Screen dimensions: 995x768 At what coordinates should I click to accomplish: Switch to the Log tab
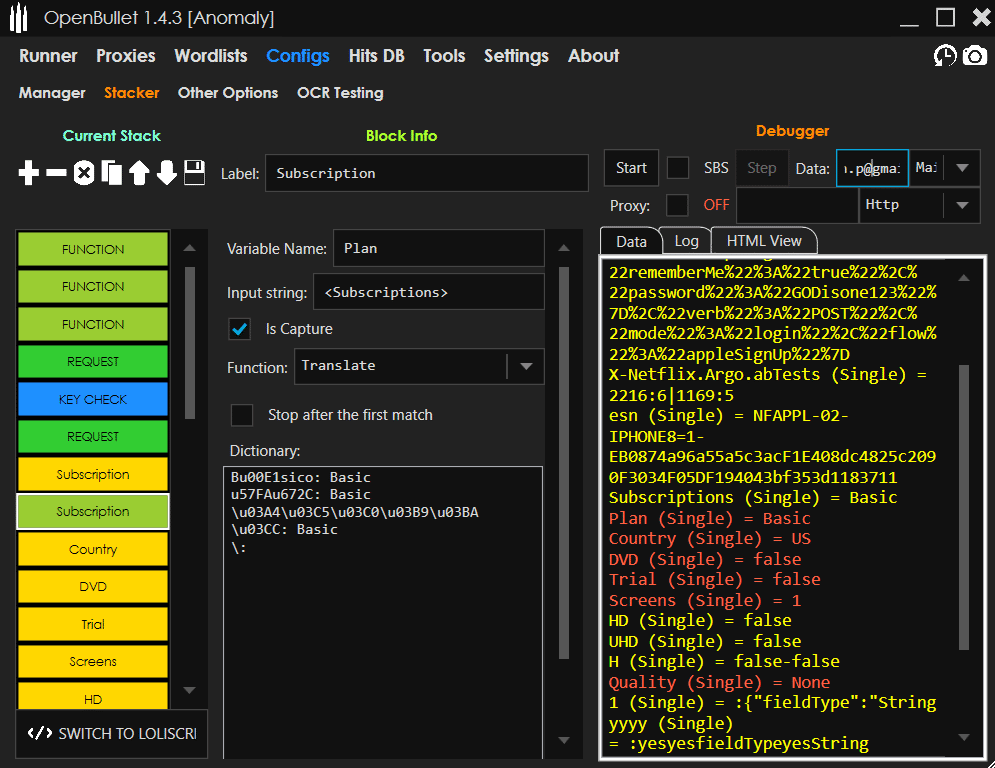[685, 240]
